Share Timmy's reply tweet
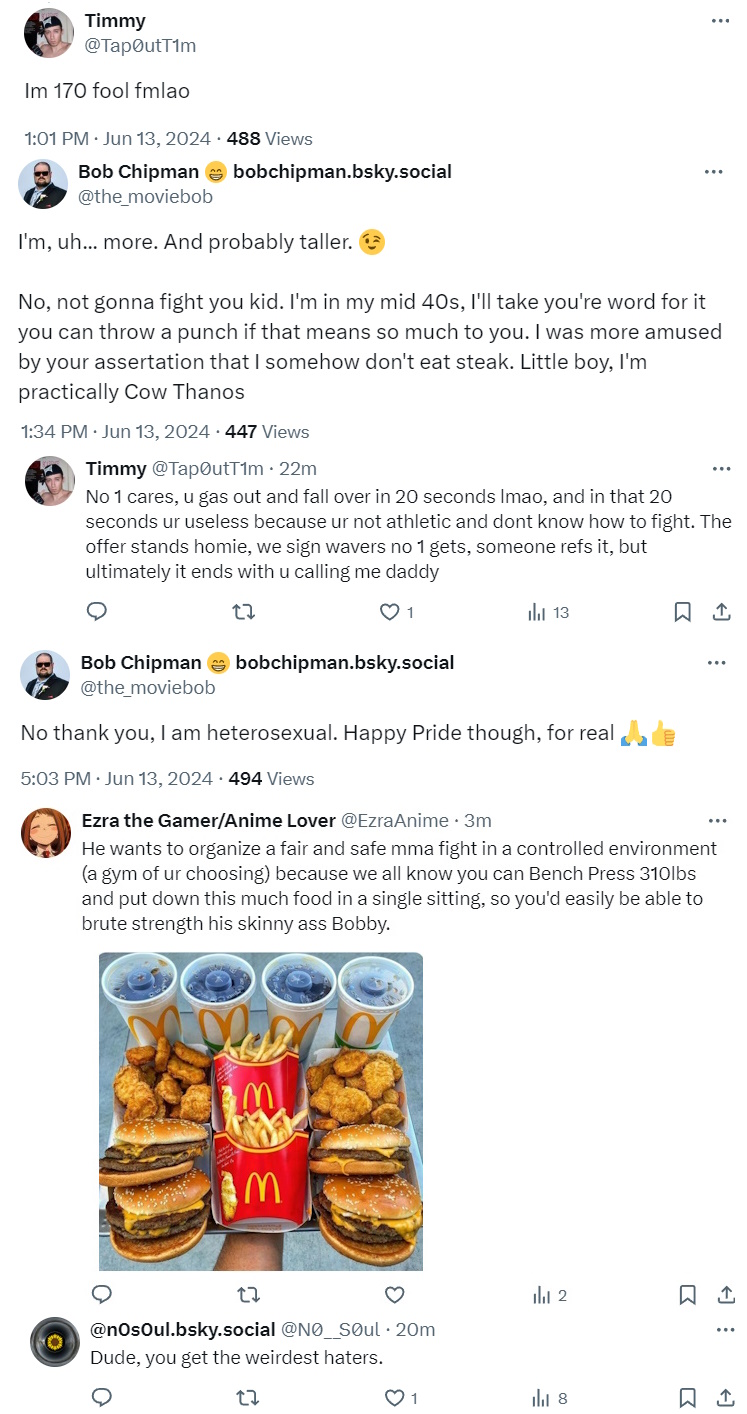747x1414 pixels. tap(722, 612)
